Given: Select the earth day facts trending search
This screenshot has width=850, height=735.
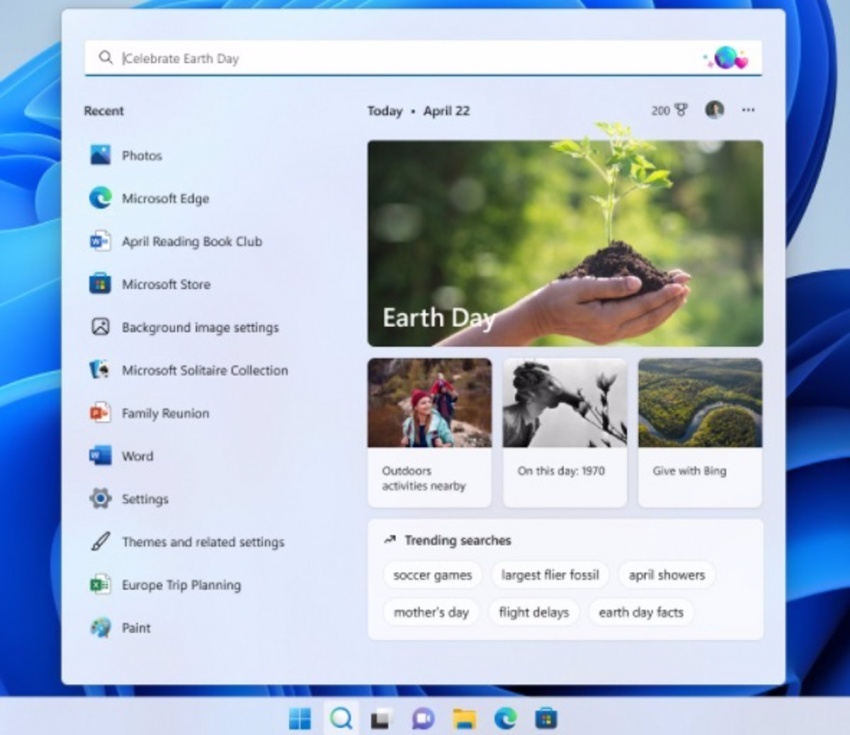Looking at the screenshot, I should tap(640, 612).
